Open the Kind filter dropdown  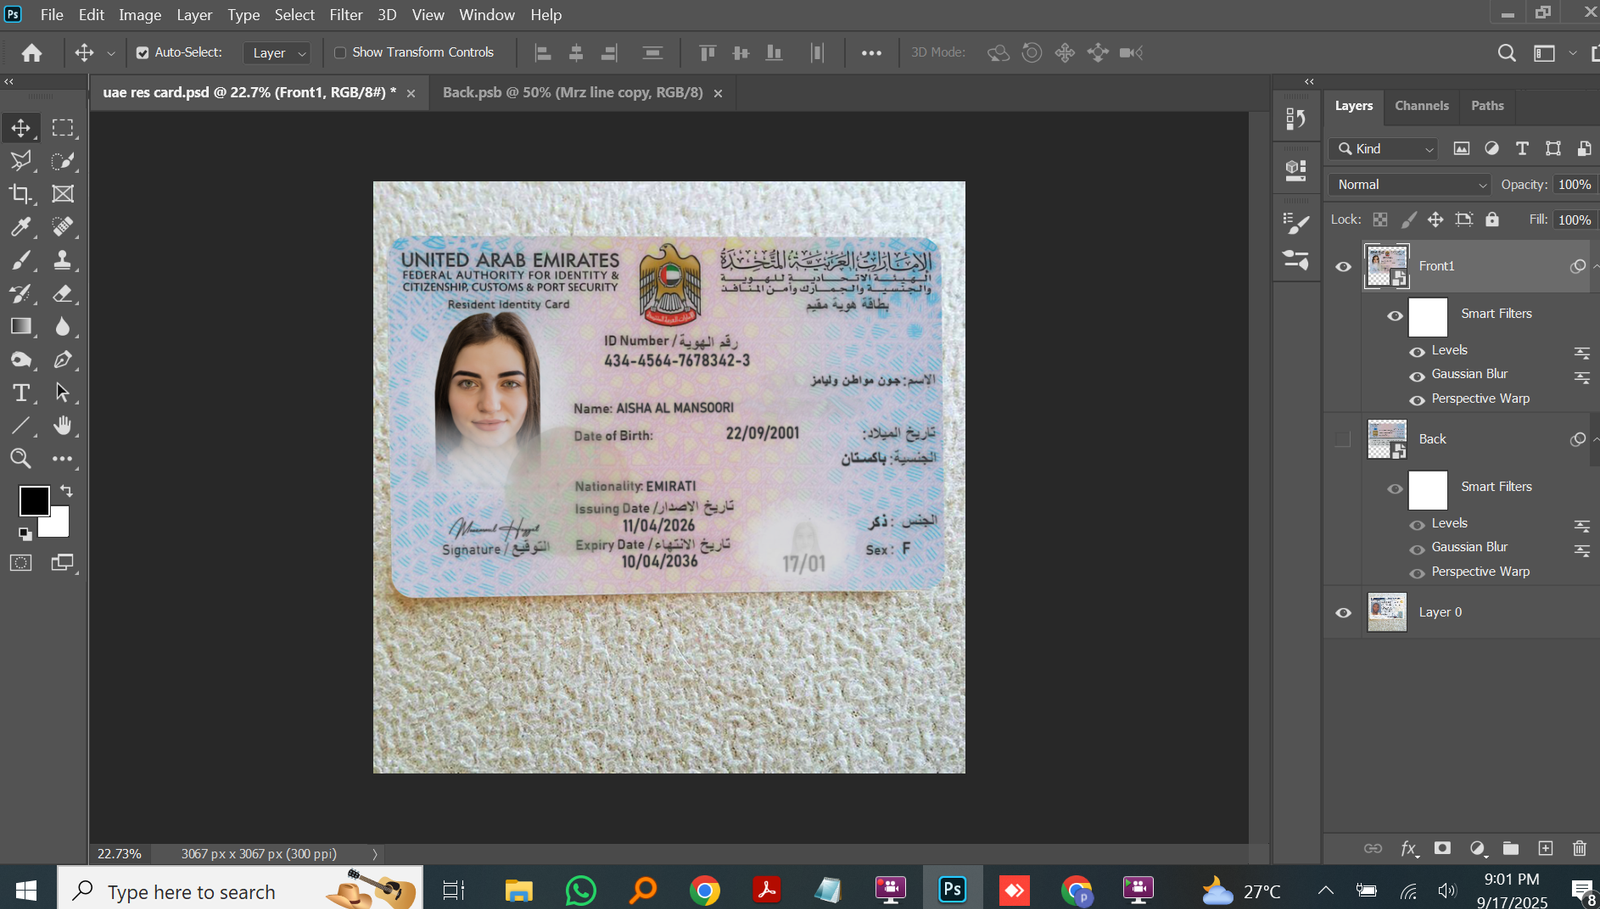coord(1384,149)
